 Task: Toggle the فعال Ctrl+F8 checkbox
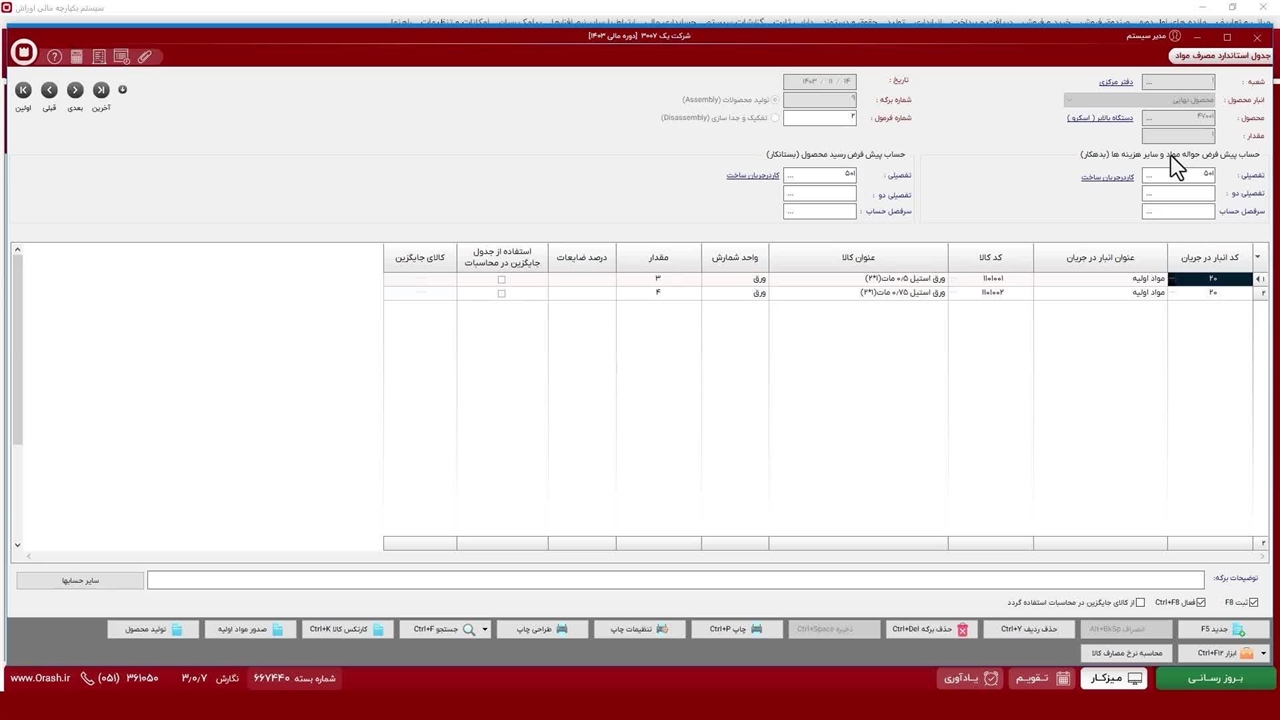1201,603
